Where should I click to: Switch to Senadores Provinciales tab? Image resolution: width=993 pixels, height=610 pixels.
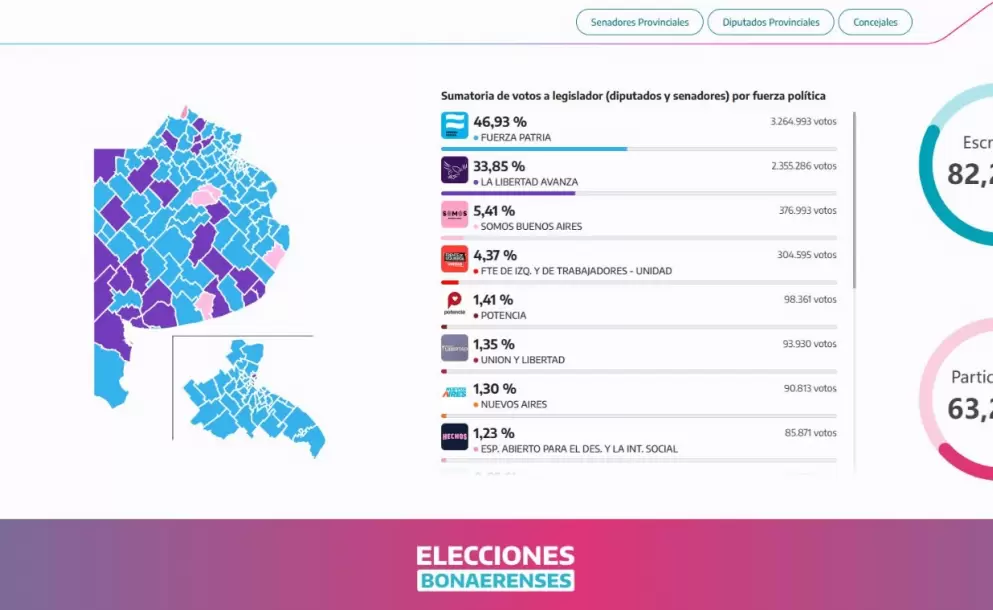coord(640,22)
